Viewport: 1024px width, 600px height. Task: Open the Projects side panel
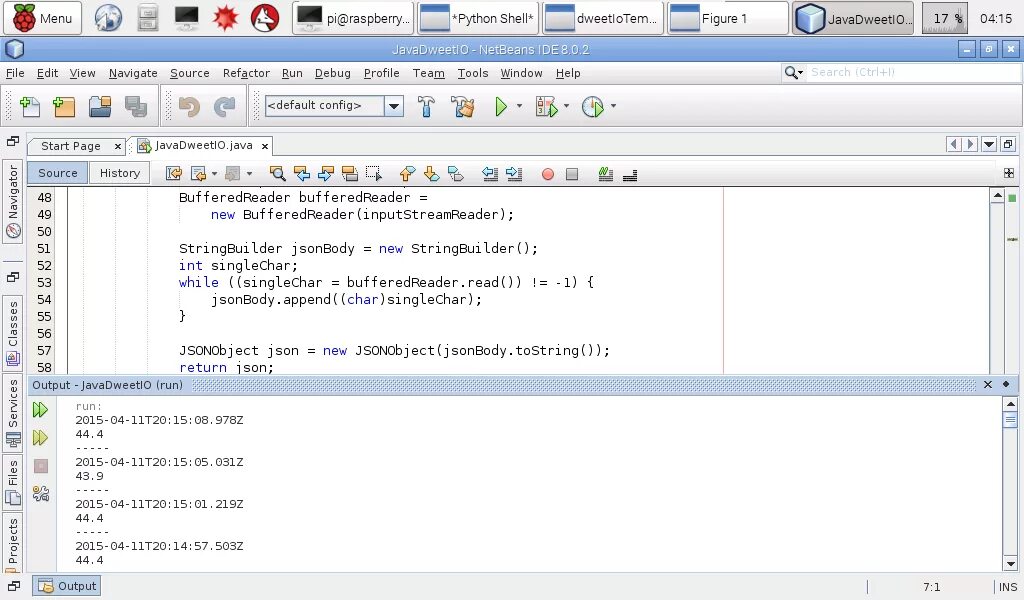click(x=13, y=545)
